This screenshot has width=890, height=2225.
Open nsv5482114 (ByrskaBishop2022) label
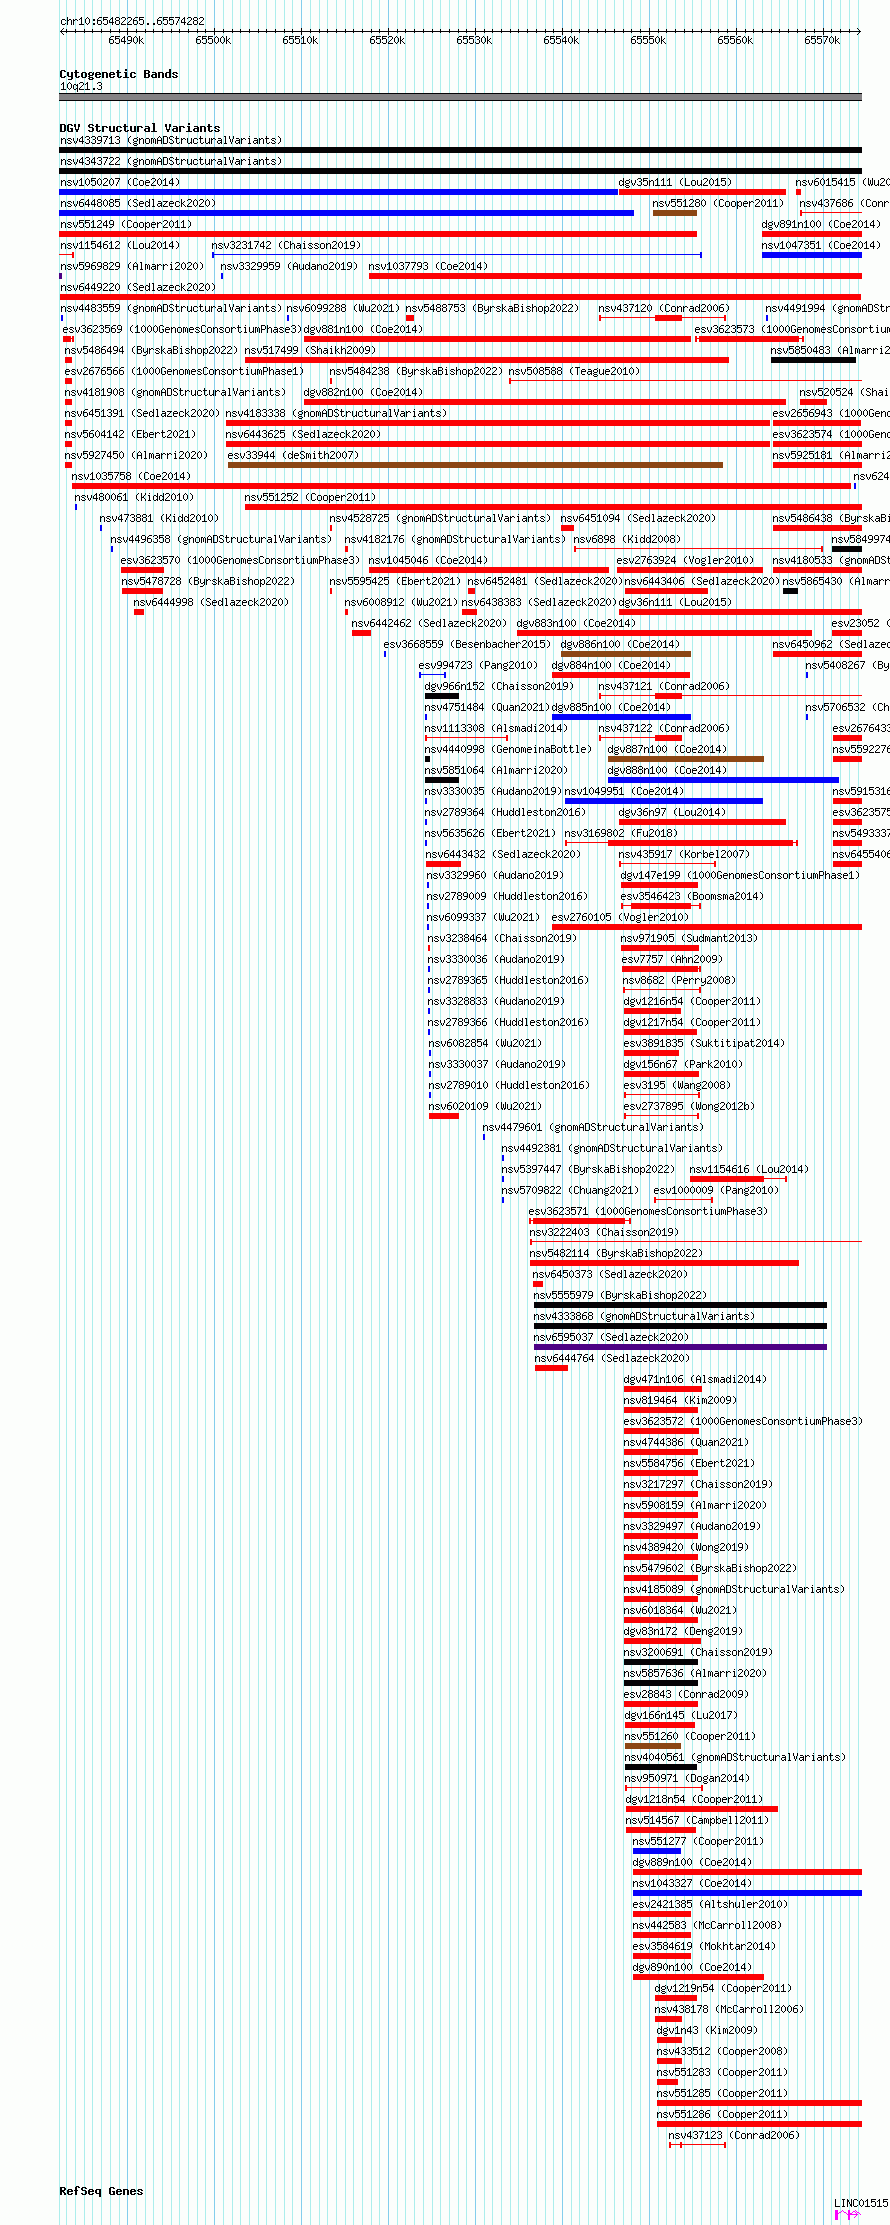coord(616,1253)
